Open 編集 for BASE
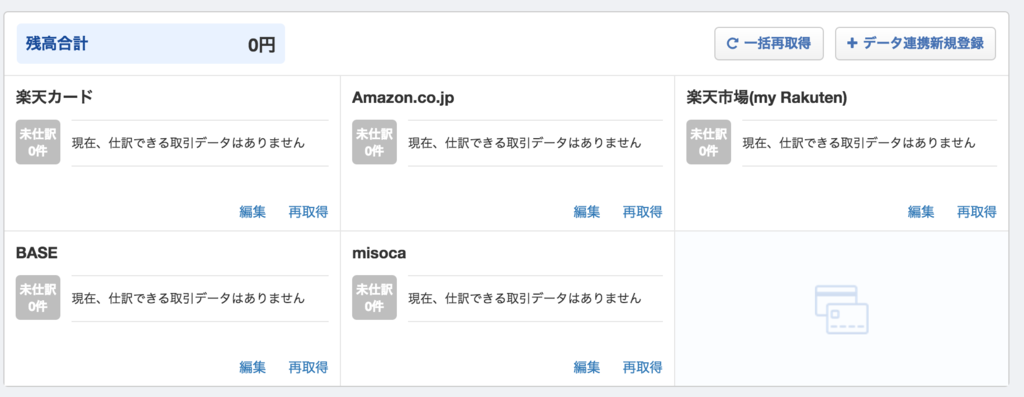1024x397 pixels. 253,367
